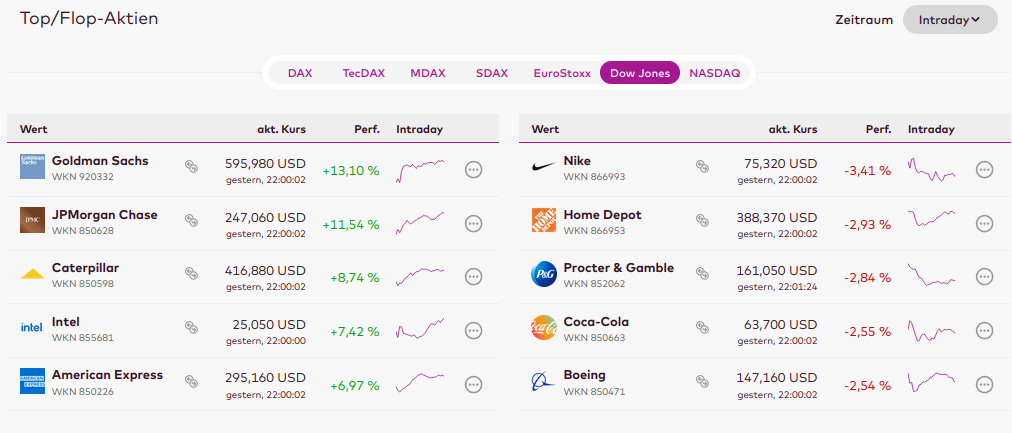Open more options for Goldman Sachs

pos(474,170)
